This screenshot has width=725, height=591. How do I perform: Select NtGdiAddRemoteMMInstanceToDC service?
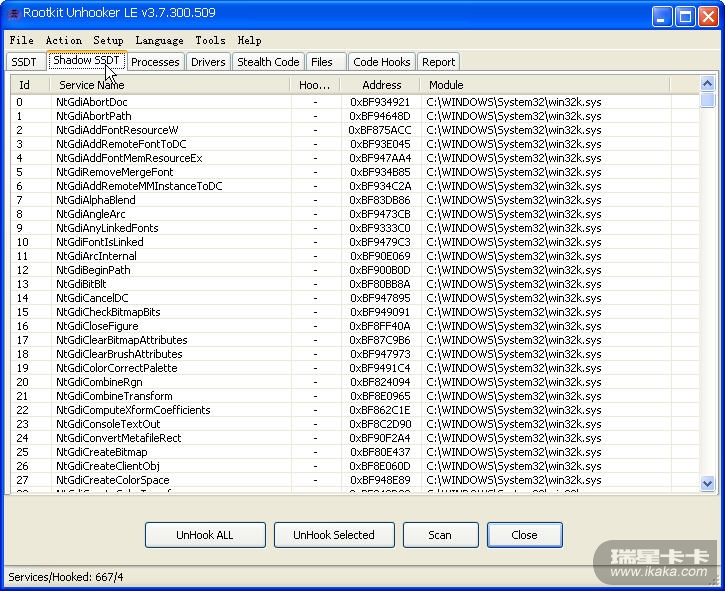pyautogui.click(x=355, y=186)
